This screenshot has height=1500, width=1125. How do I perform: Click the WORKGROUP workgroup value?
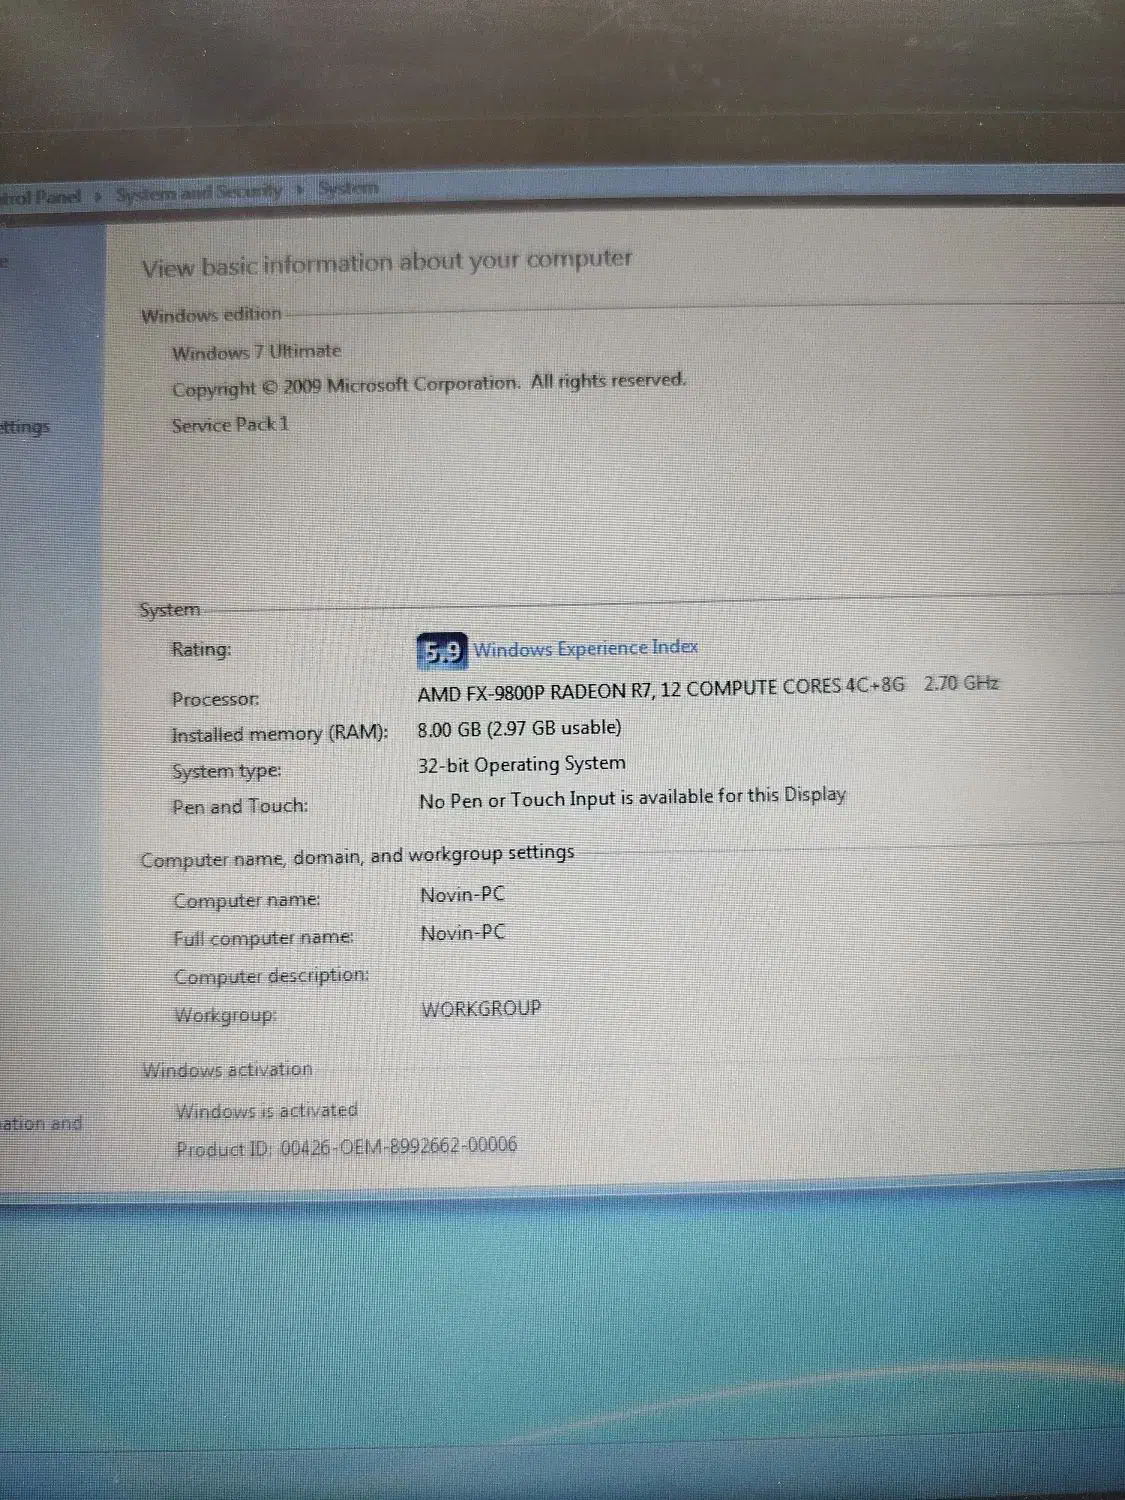click(x=480, y=1008)
